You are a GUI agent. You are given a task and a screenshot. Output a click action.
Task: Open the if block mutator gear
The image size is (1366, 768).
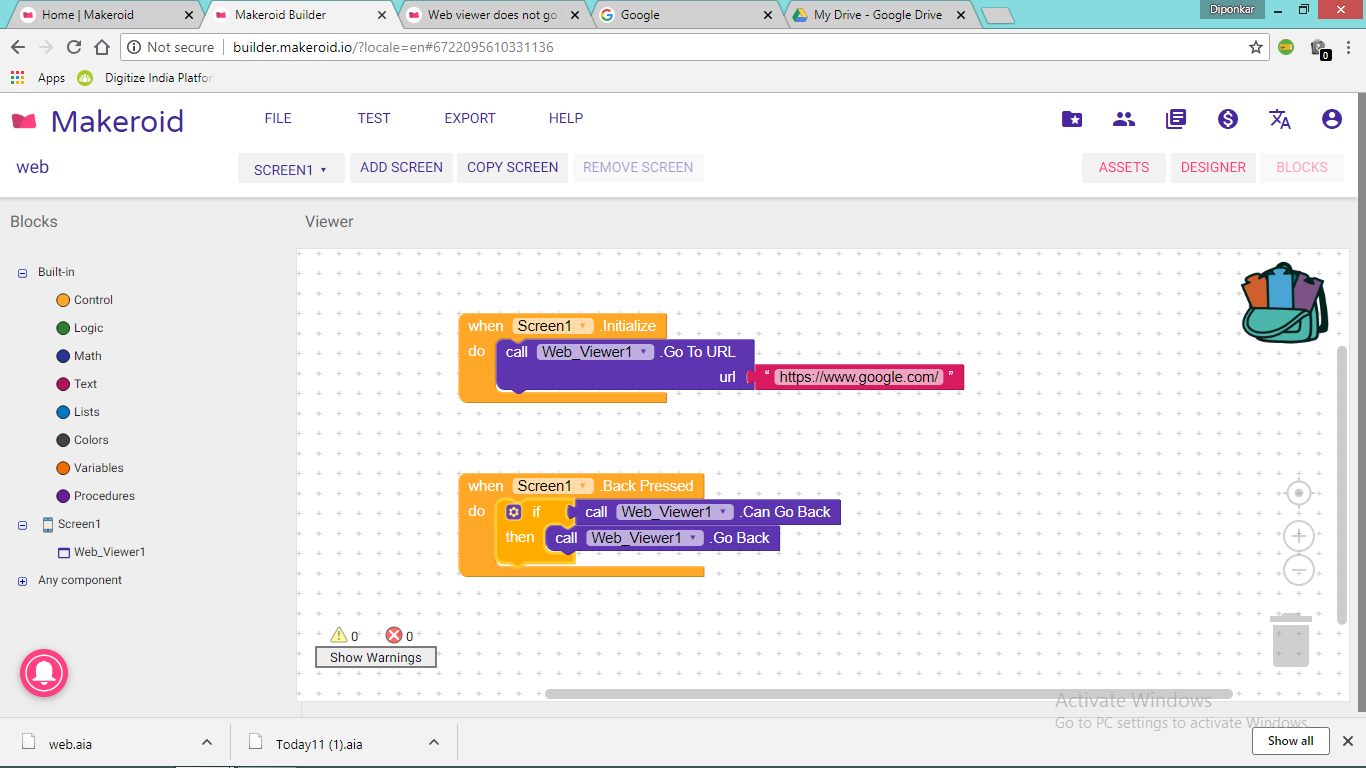click(x=514, y=512)
